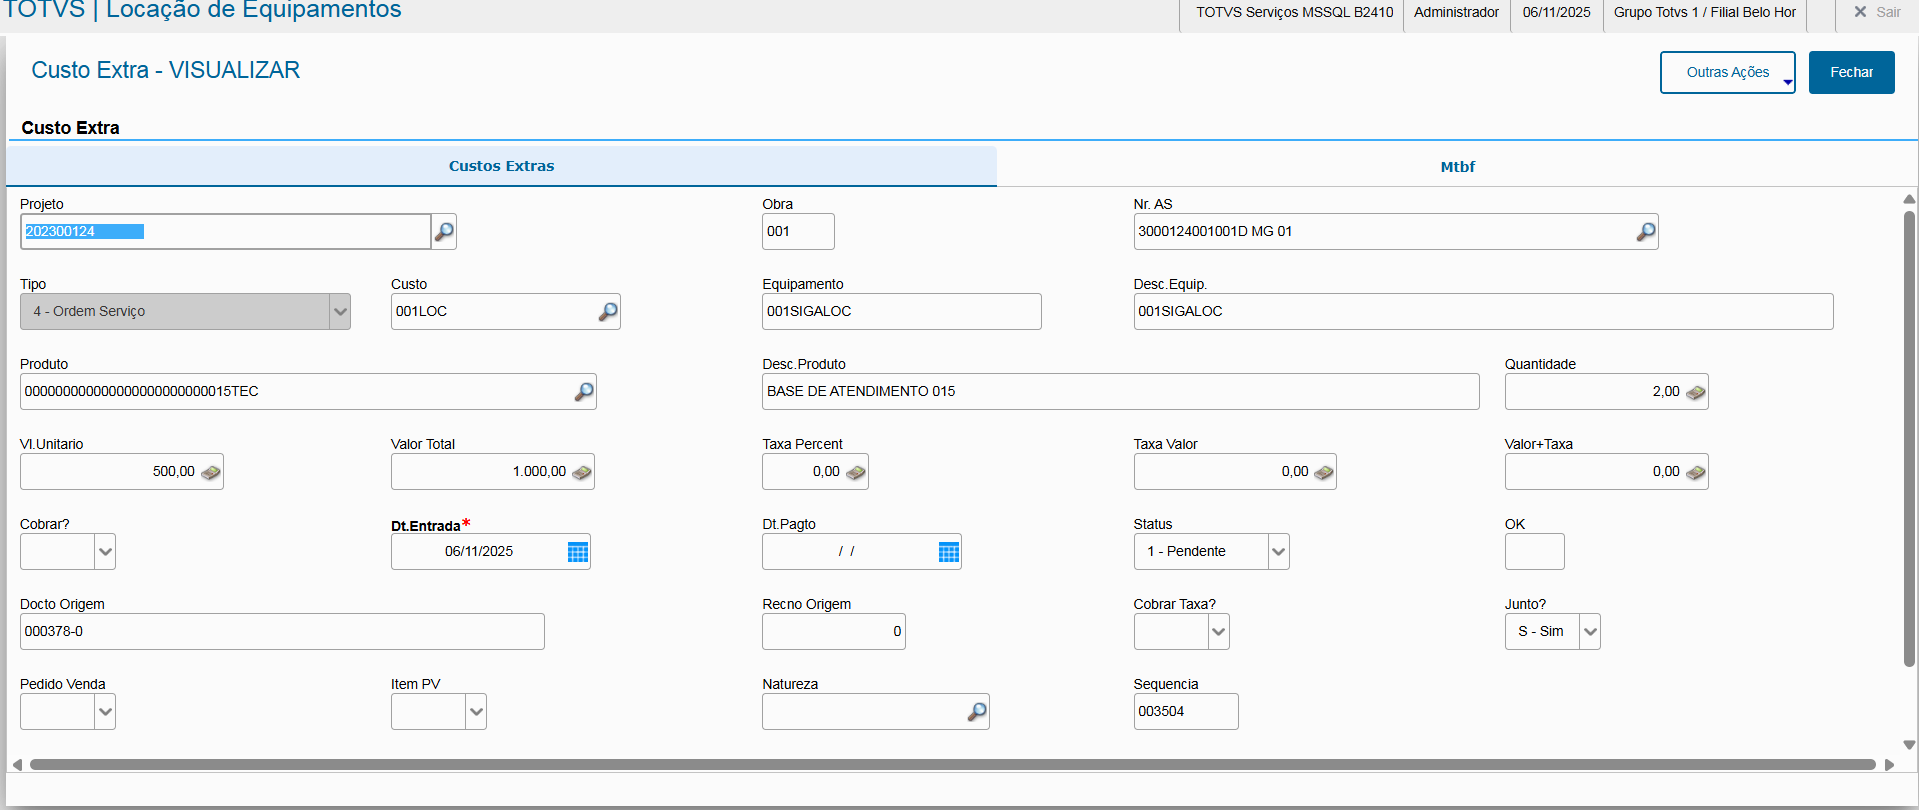
Task: Open the Nr. AS lookup magnifier
Action: click(x=1645, y=232)
